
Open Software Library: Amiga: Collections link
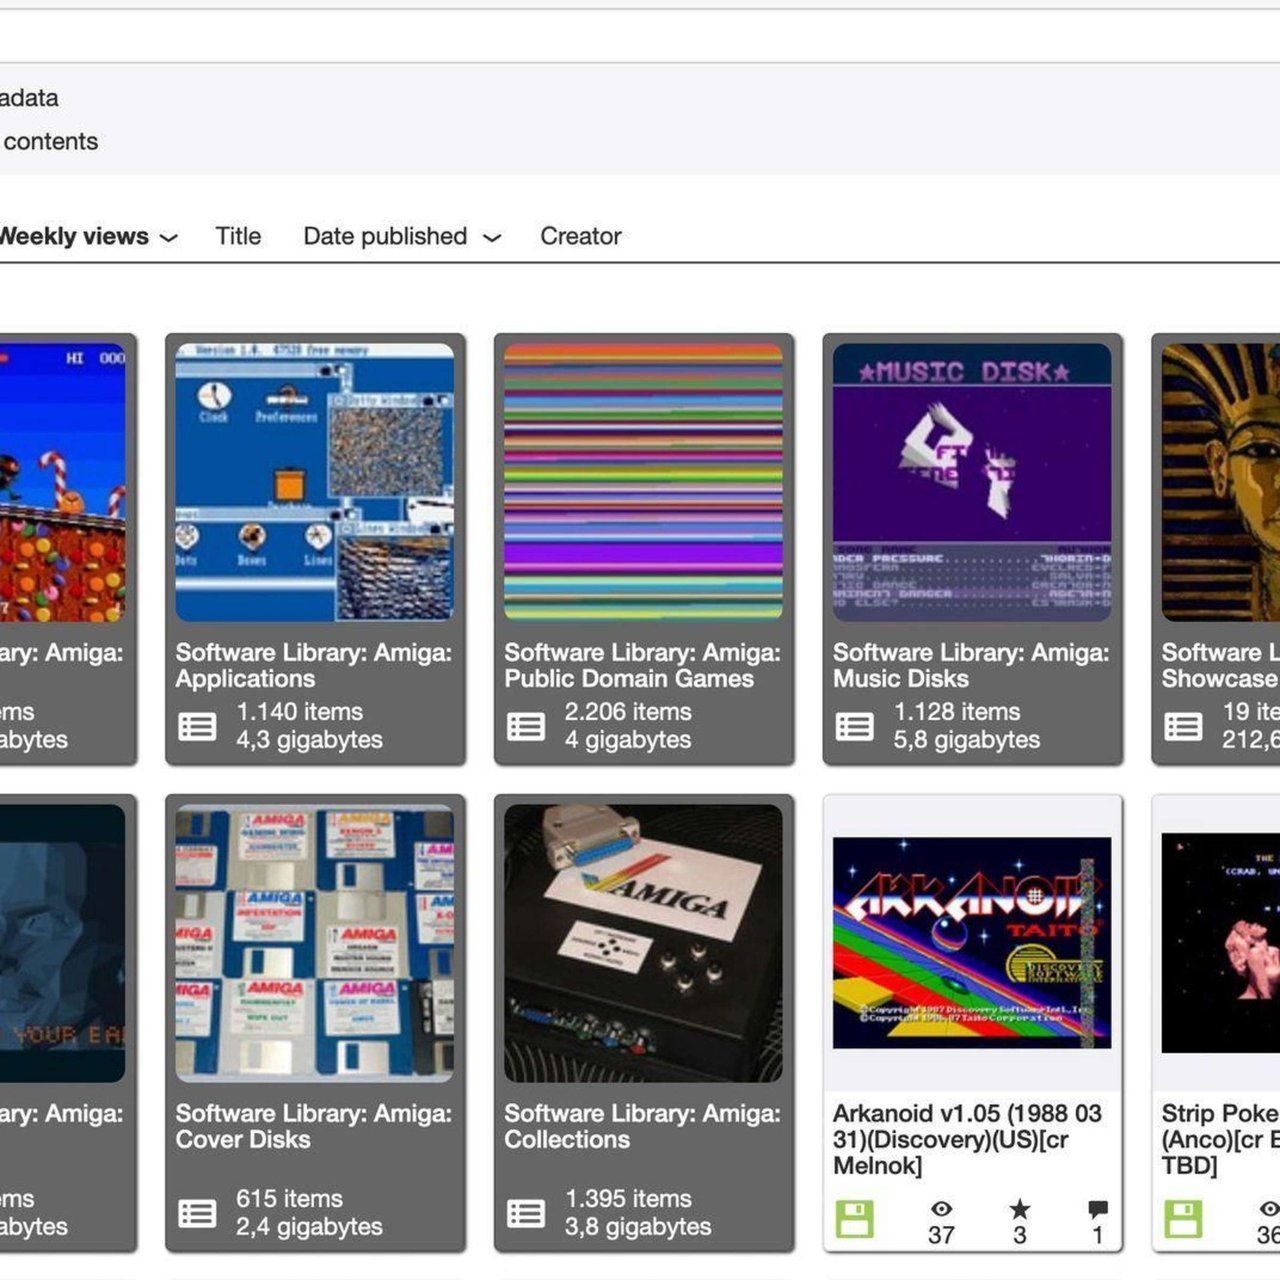click(x=642, y=1126)
